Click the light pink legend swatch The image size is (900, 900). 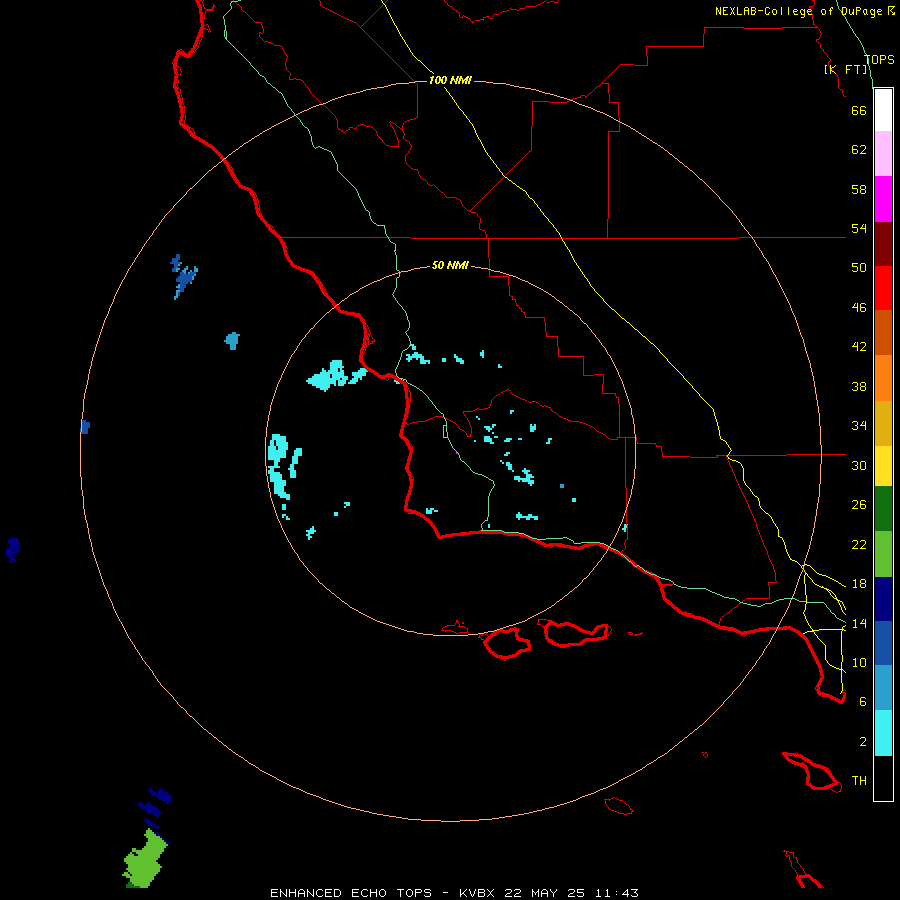point(883,154)
